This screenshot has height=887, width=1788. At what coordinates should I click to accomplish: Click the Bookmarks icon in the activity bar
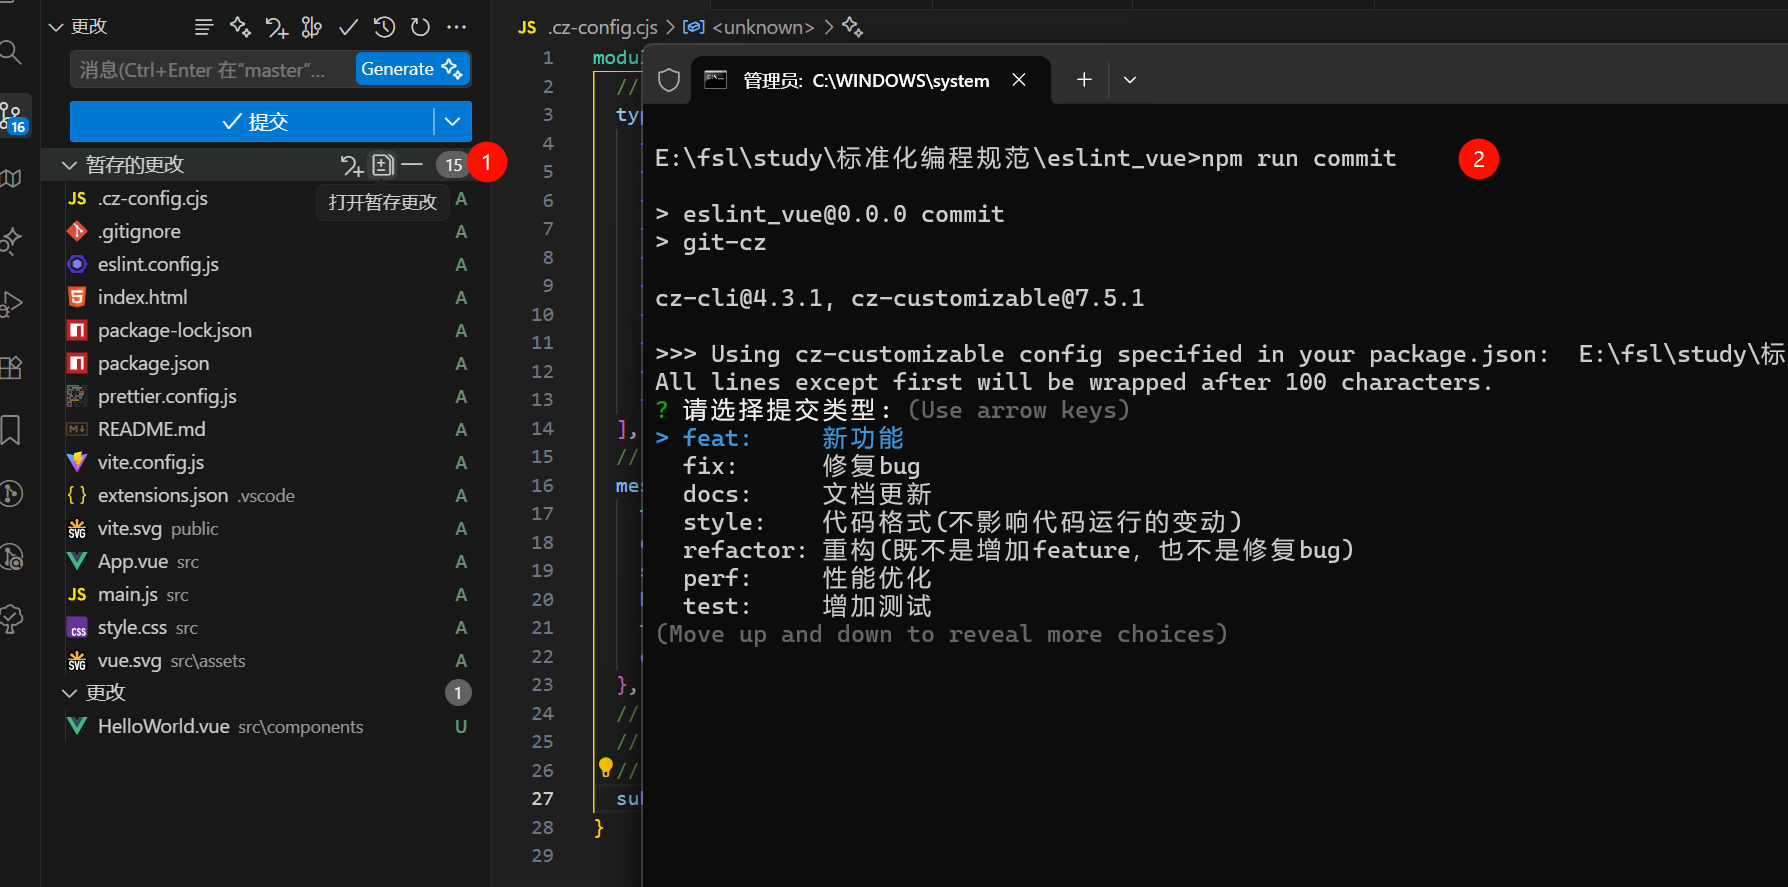11,430
